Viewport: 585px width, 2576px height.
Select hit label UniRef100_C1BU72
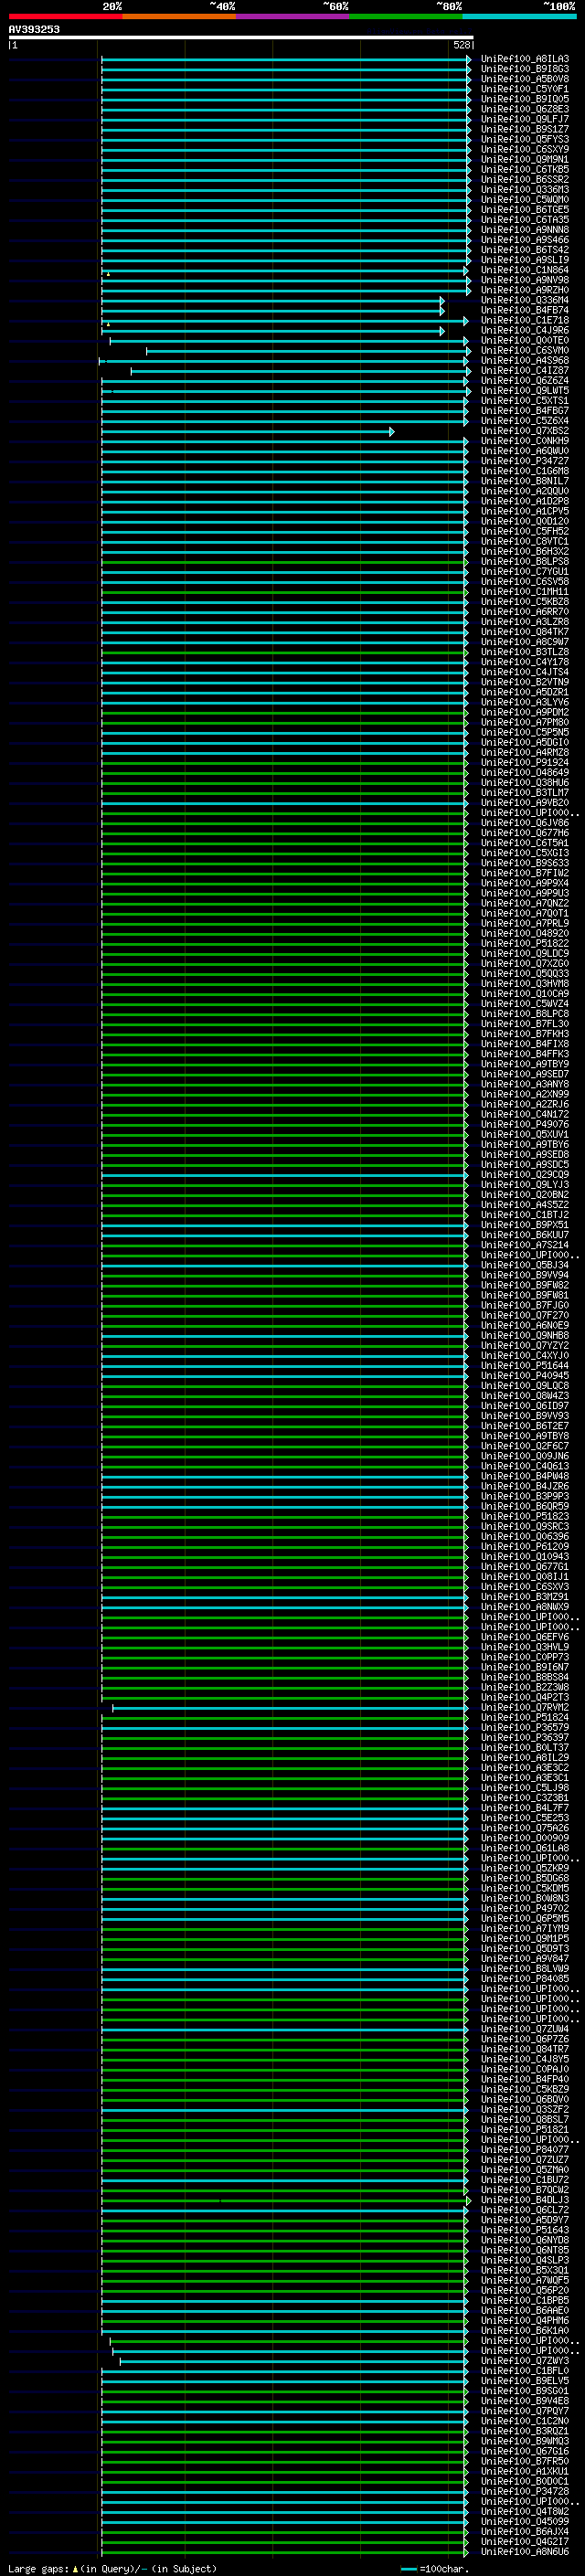tap(525, 2180)
